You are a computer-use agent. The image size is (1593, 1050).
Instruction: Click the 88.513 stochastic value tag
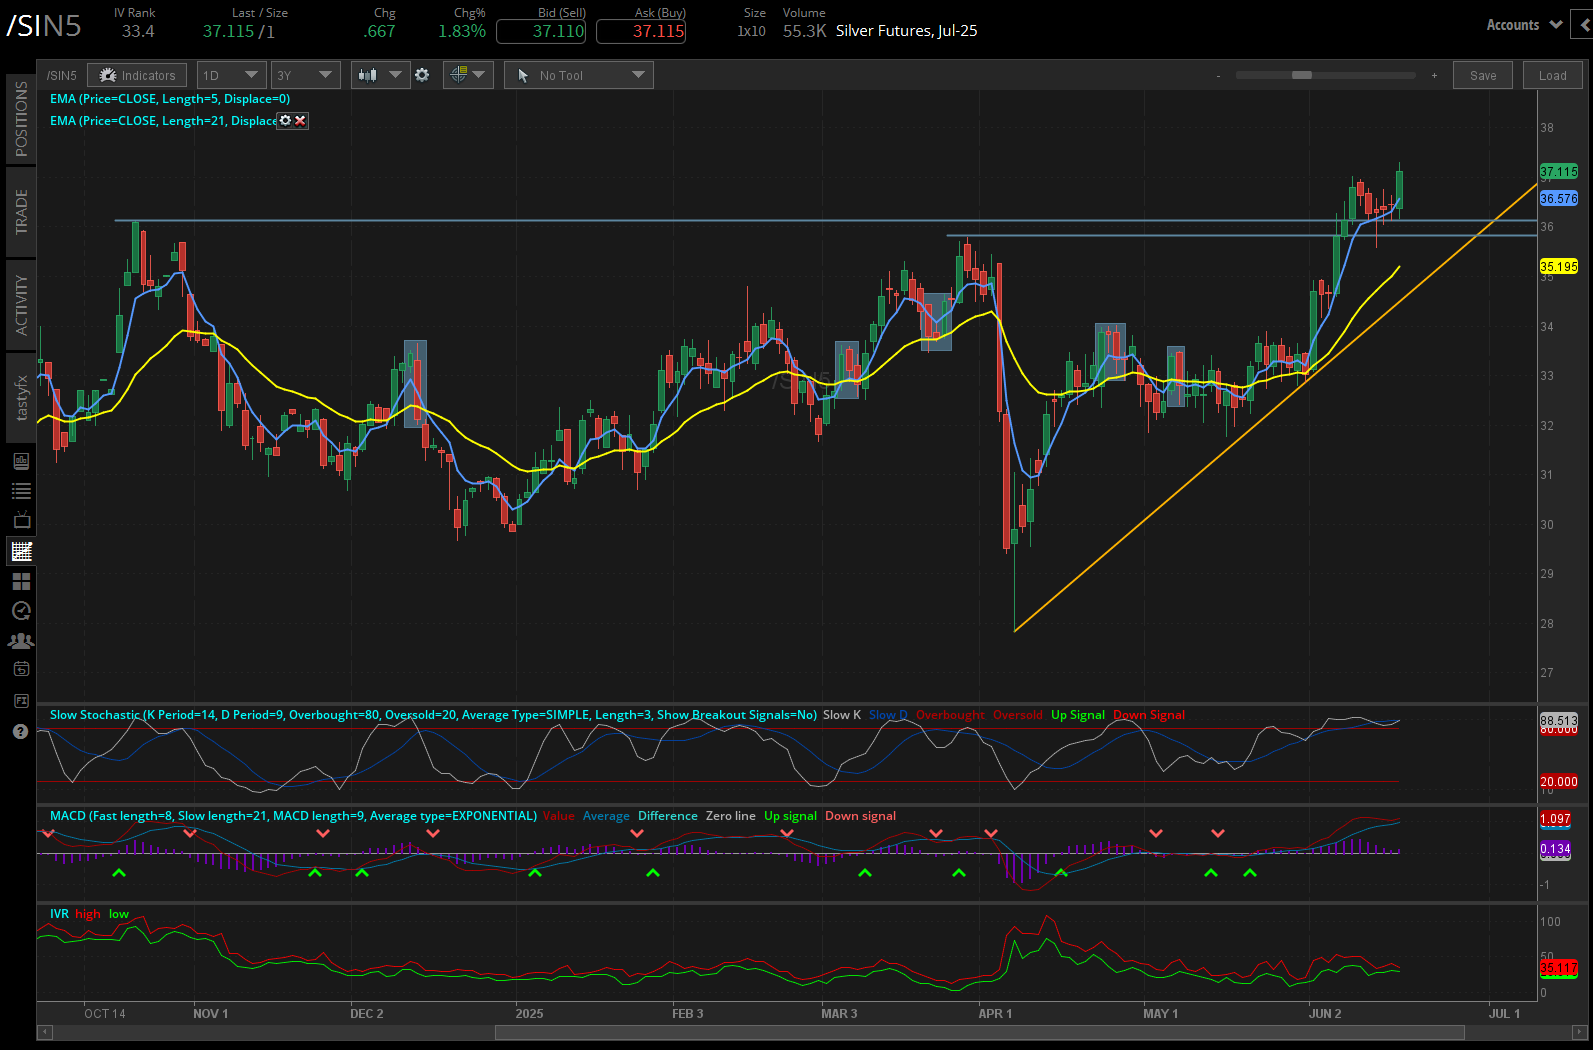coord(1559,721)
